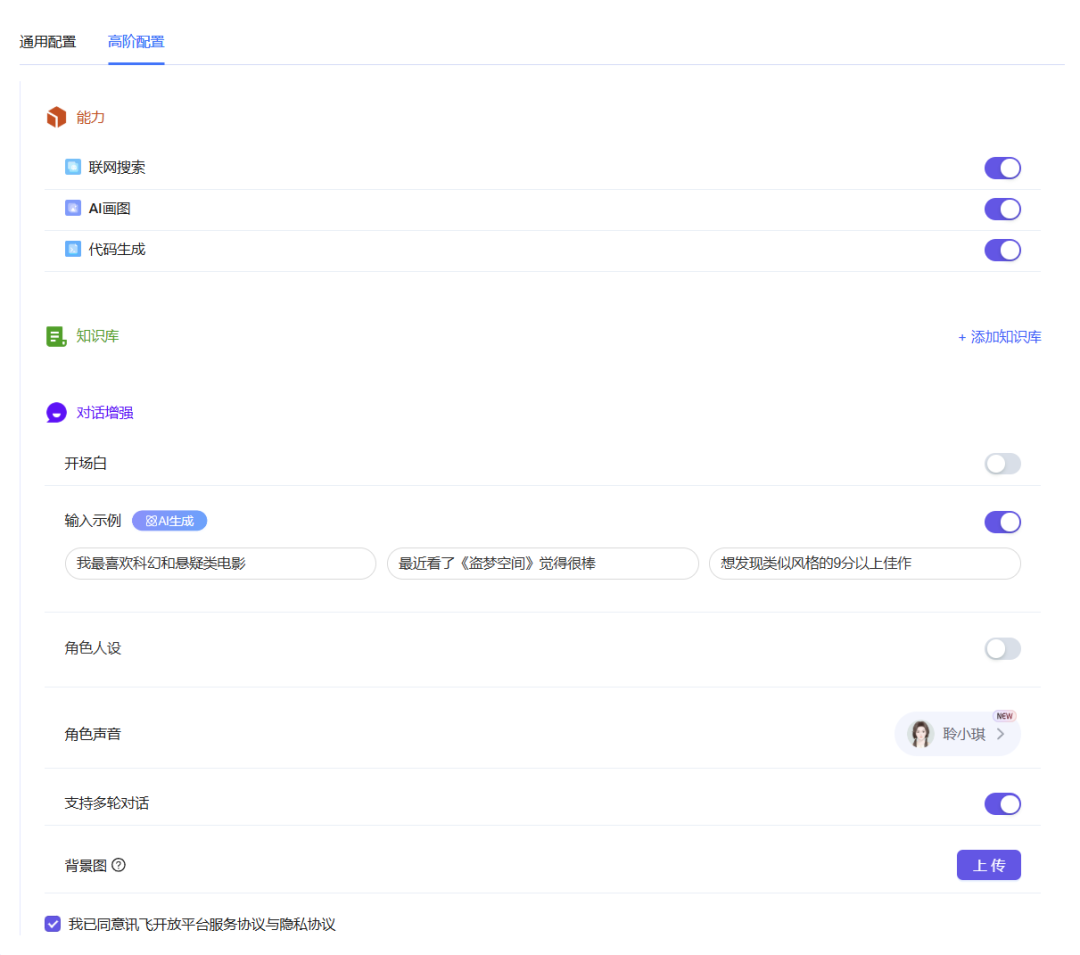1080x955 pixels.
Task: Open the 角色声音 voice selector chevron
Action: (1000, 734)
